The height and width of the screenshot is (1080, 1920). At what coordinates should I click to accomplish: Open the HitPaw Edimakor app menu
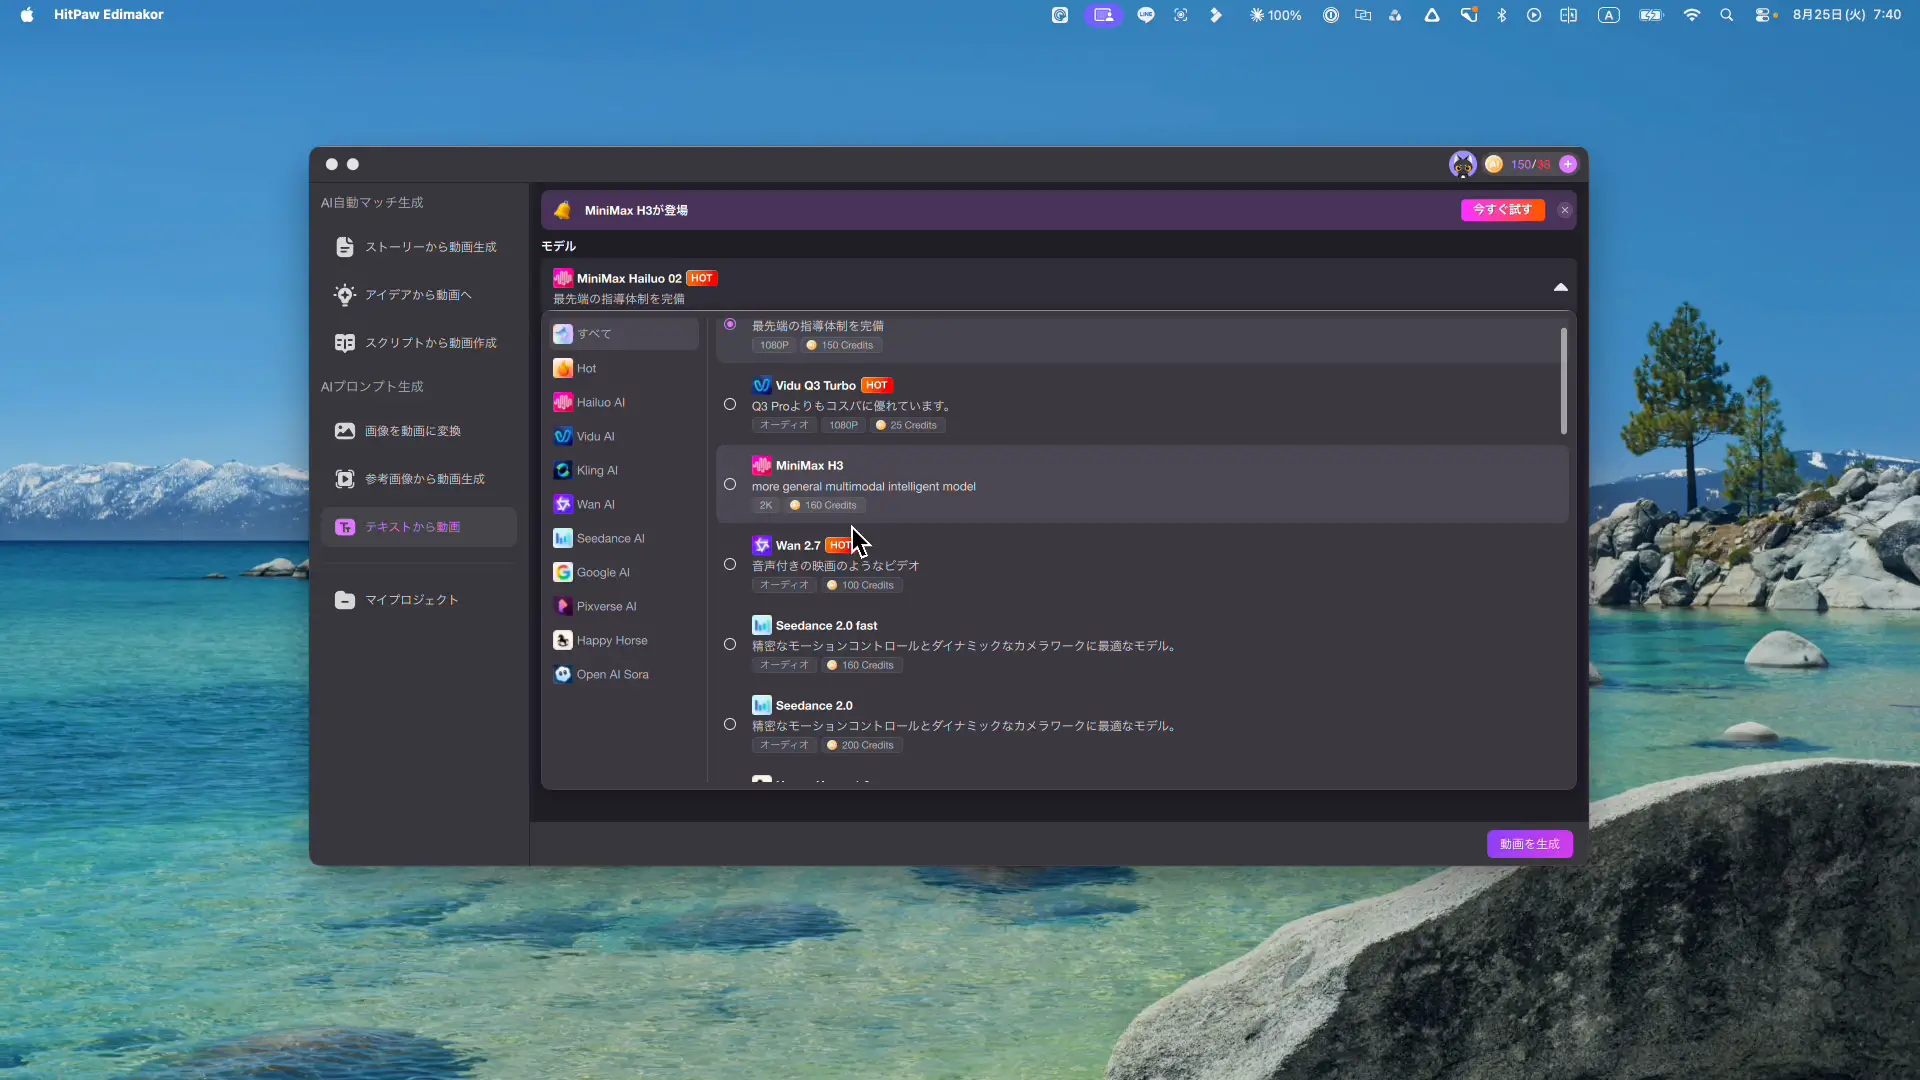click(109, 15)
